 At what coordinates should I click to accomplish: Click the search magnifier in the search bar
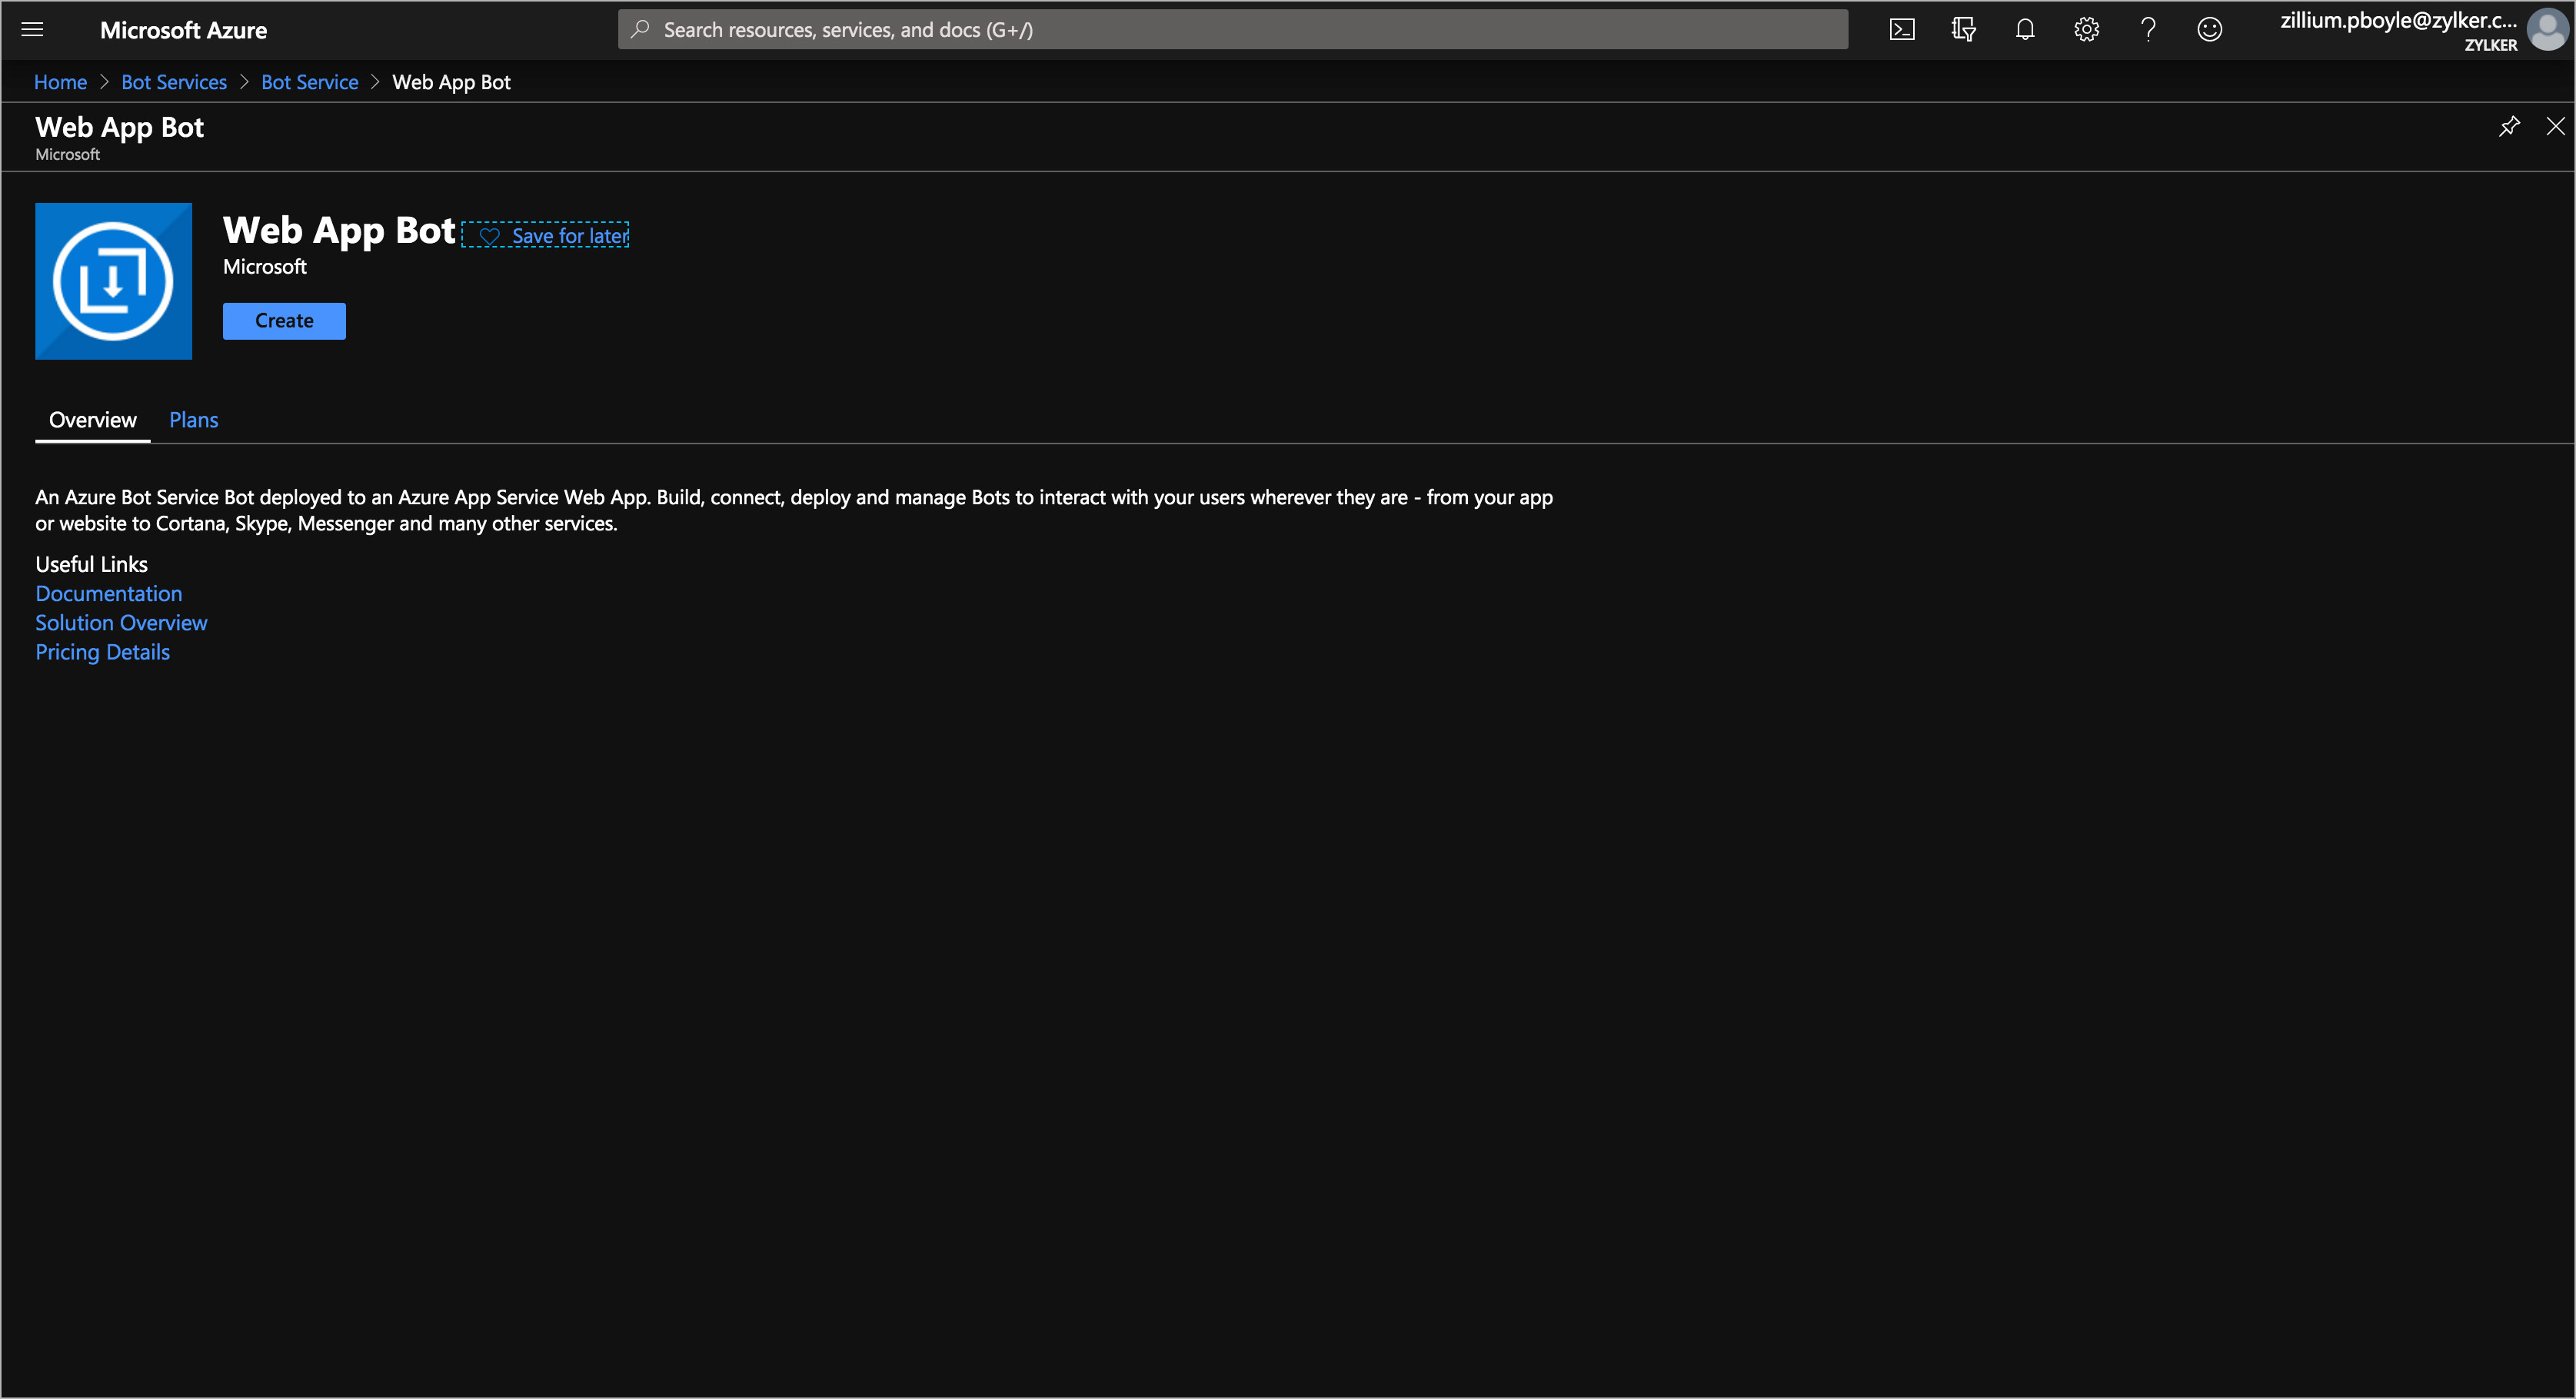(641, 29)
